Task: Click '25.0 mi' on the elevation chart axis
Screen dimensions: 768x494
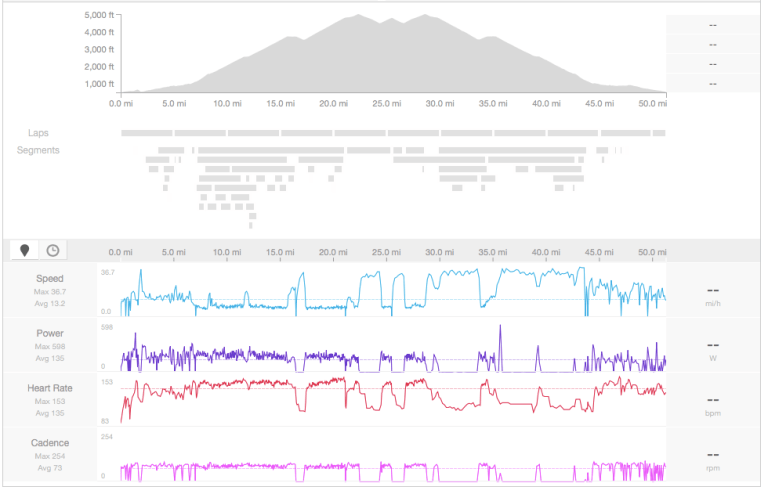Action: [386, 103]
